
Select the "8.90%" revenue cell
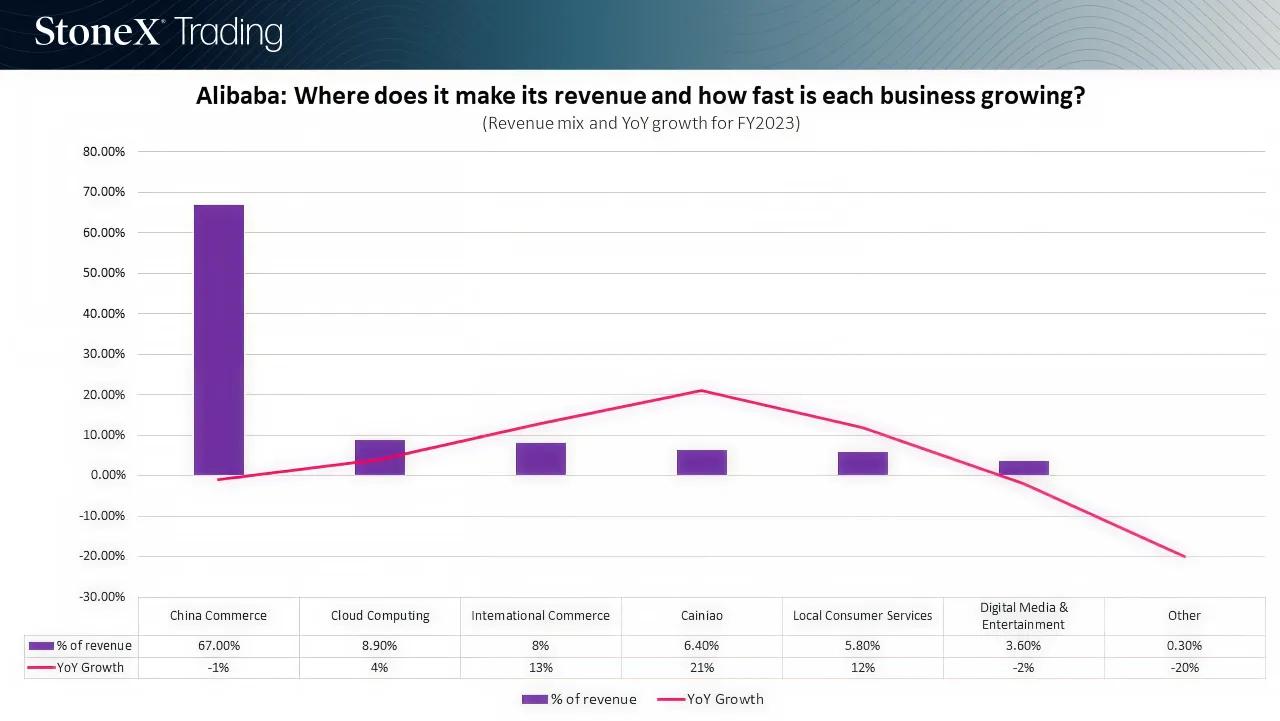[x=380, y=646]
